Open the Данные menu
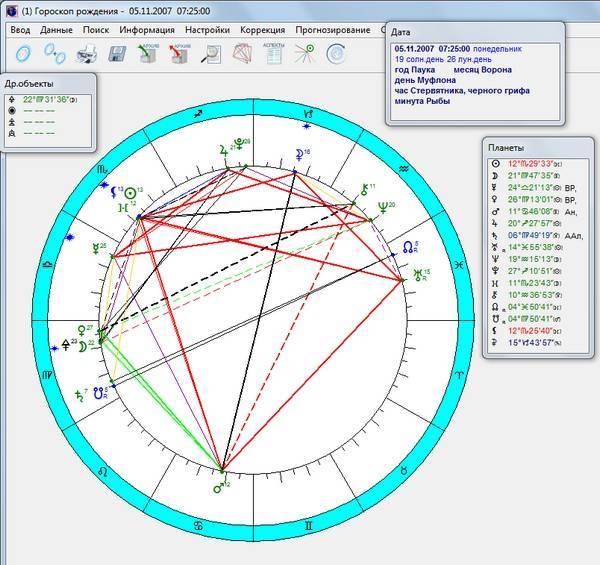 click(x=57, y=30)
